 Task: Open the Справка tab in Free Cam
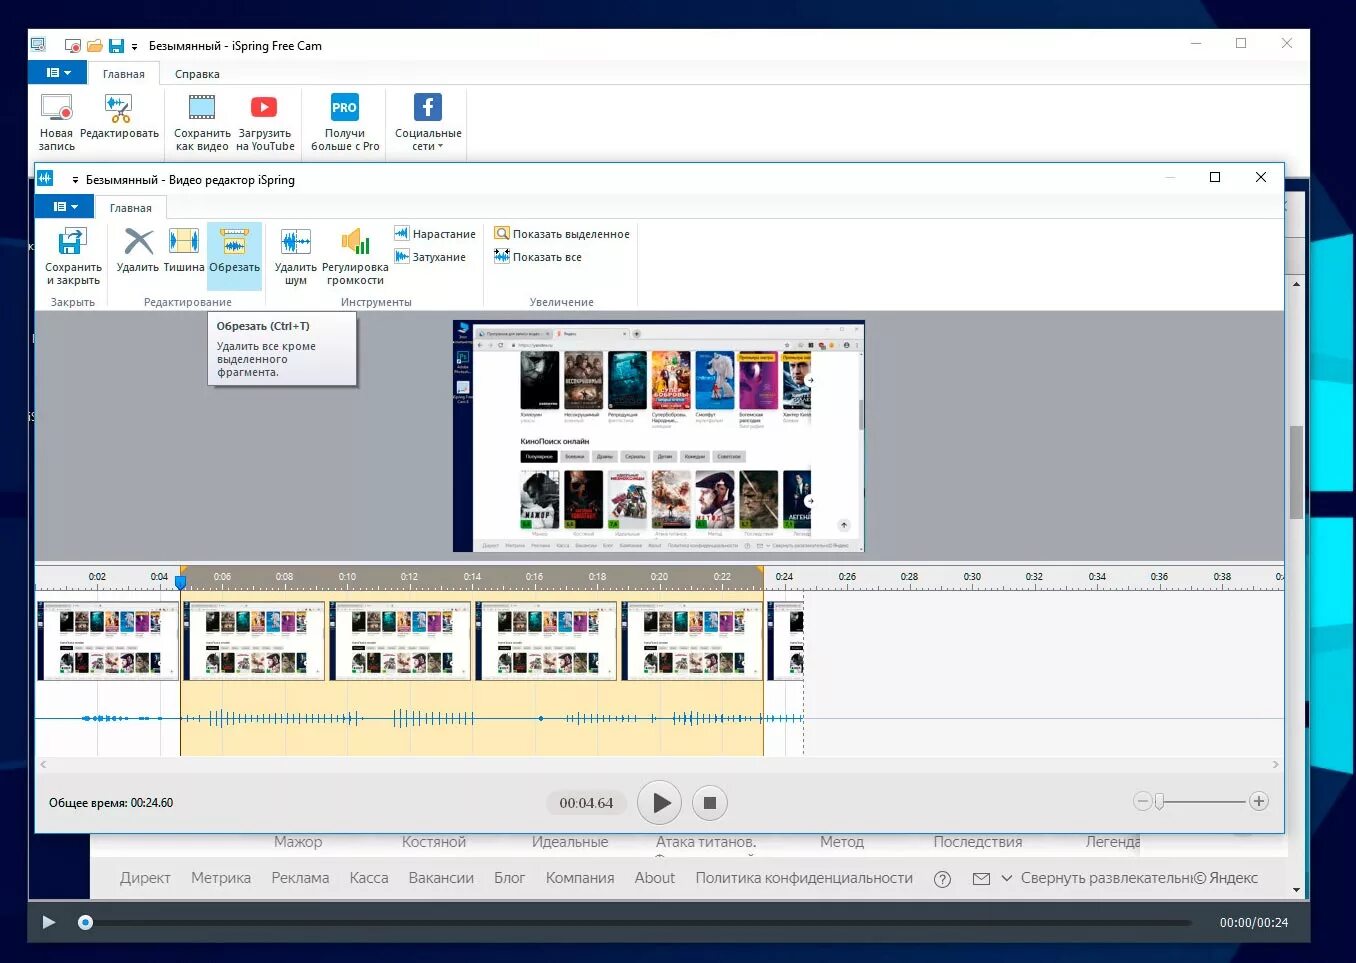197,74
